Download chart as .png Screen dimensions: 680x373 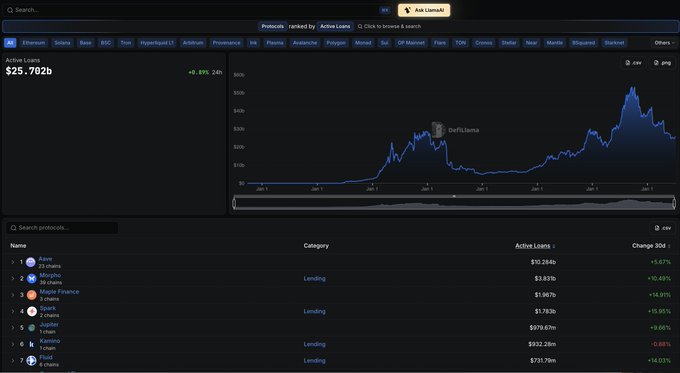click(662, 63)
